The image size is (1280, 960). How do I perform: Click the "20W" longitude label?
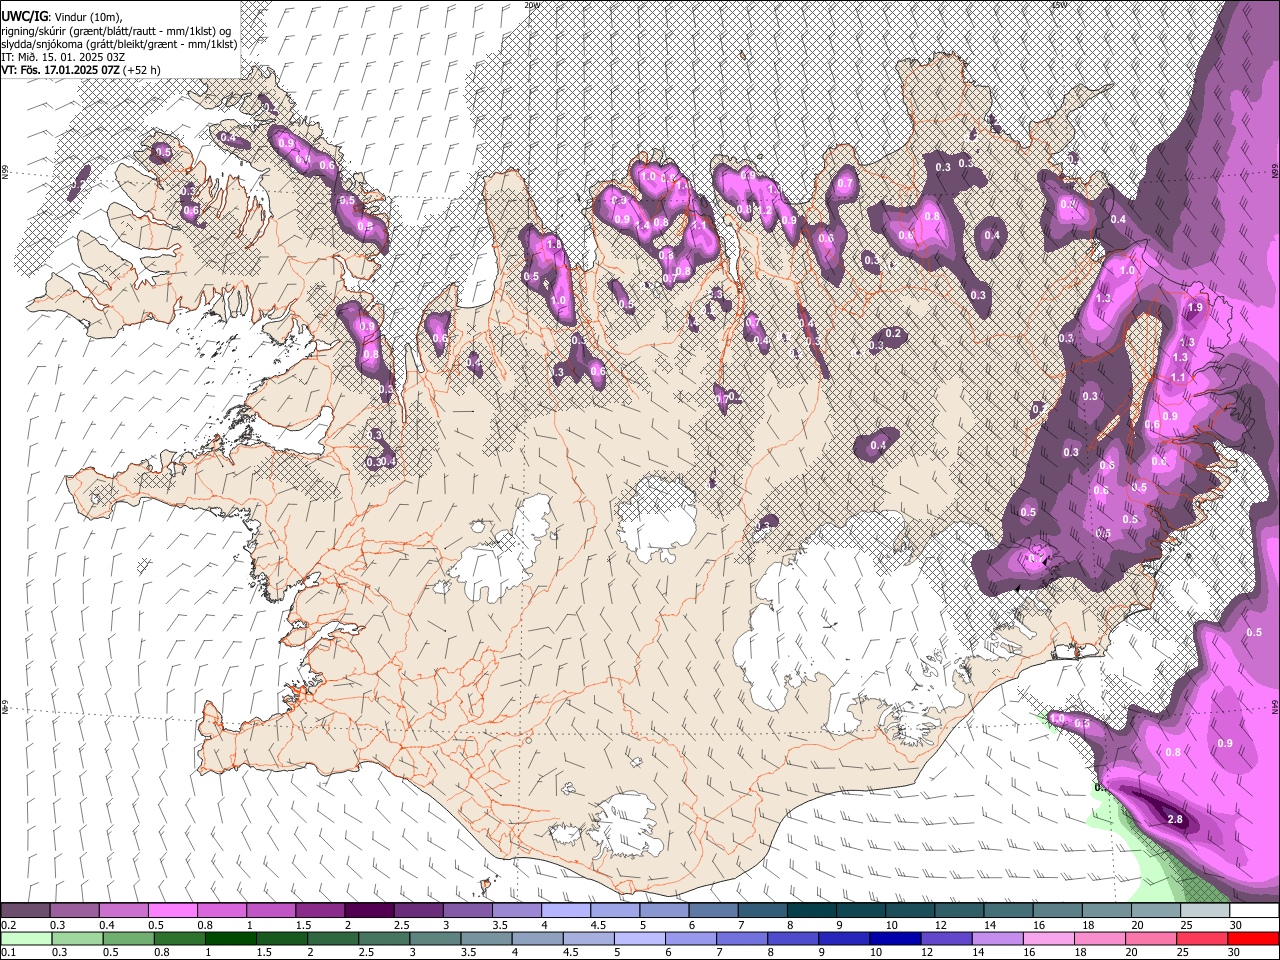532,5
